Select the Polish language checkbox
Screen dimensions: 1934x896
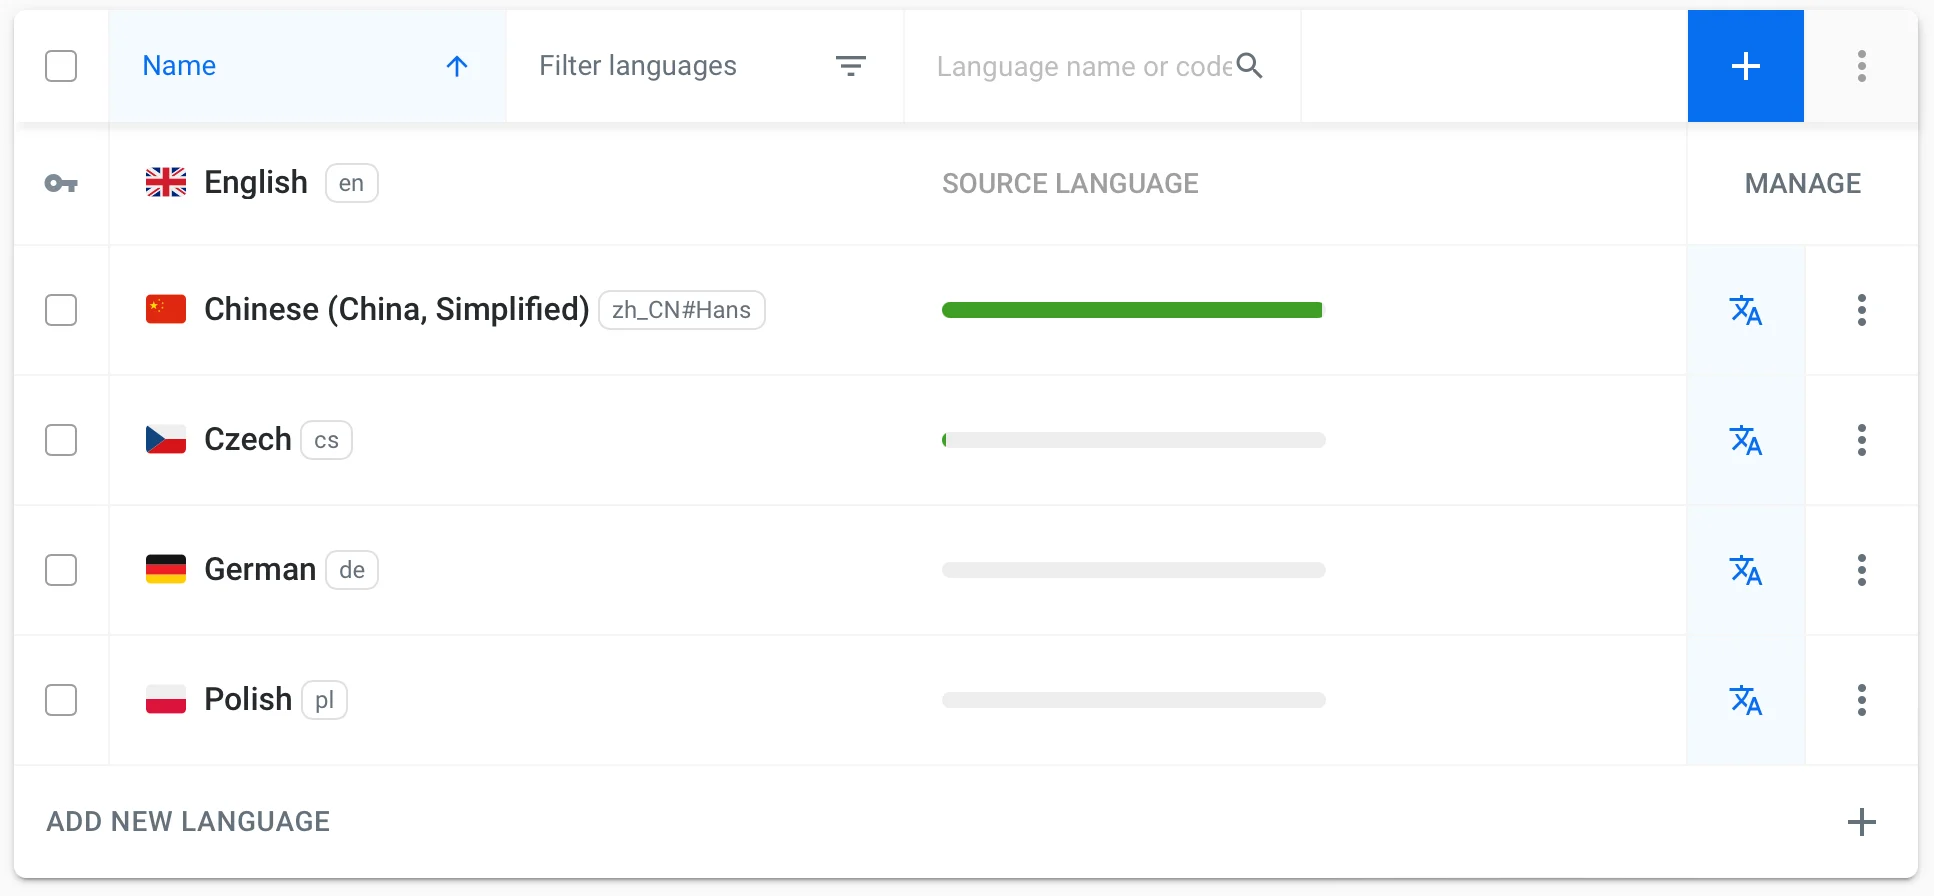point(61,700)
